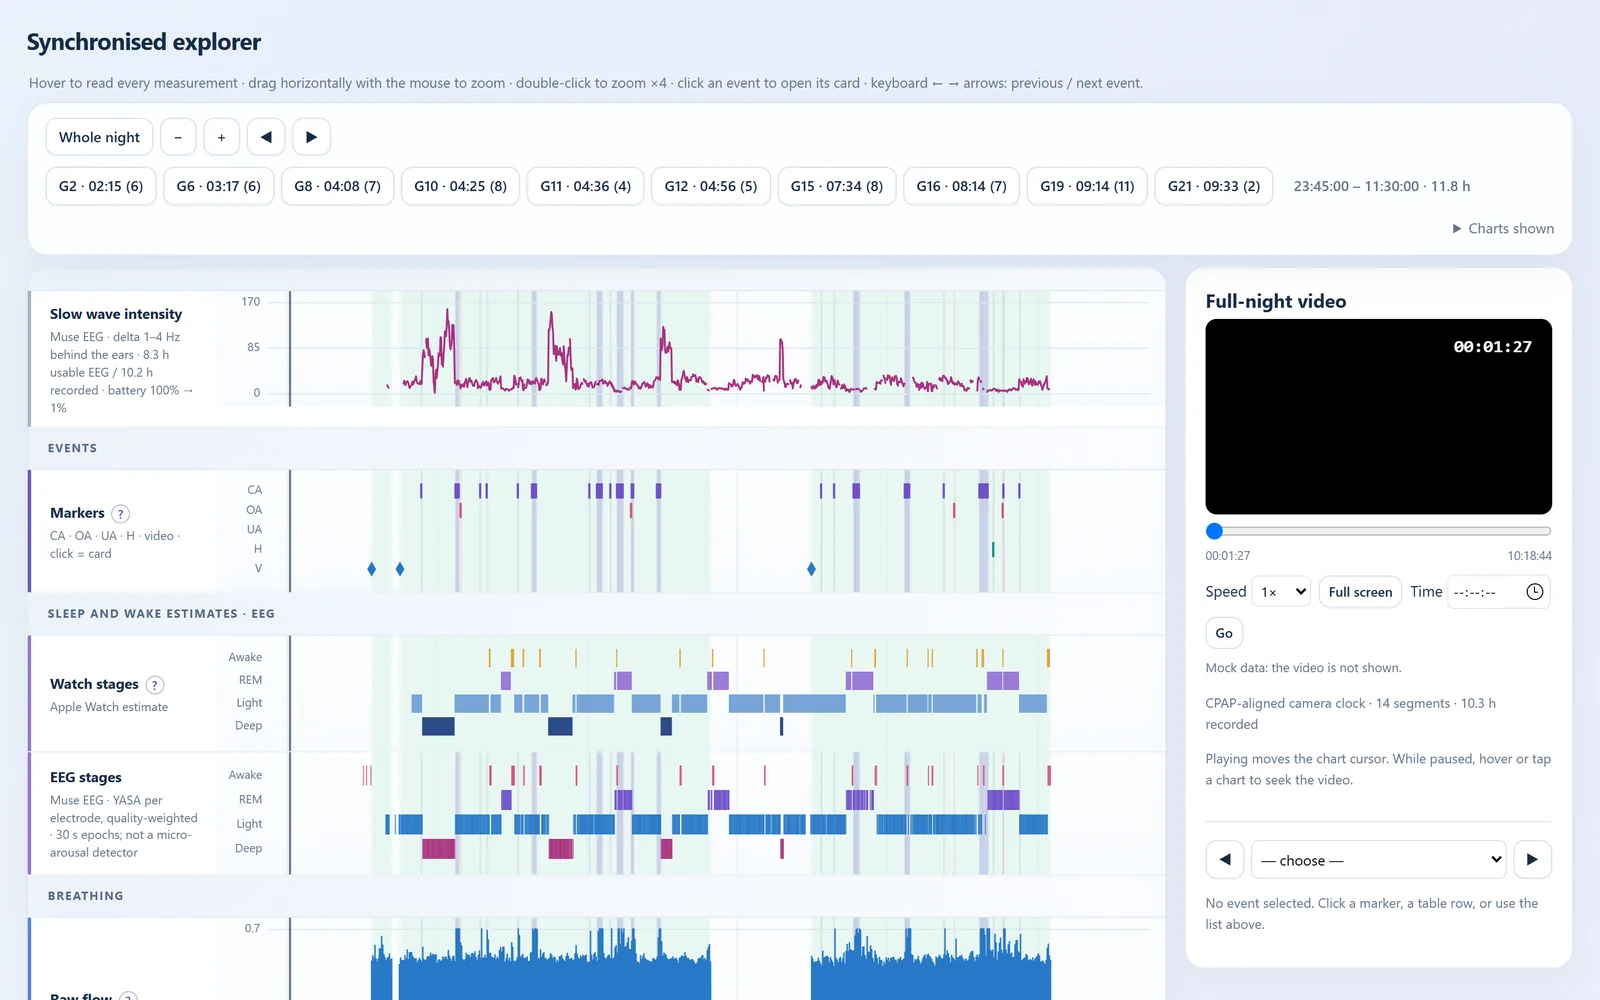This screenshot has height=1000, width=1600.
Task: Click the Full screen button
Action: 1360,592
